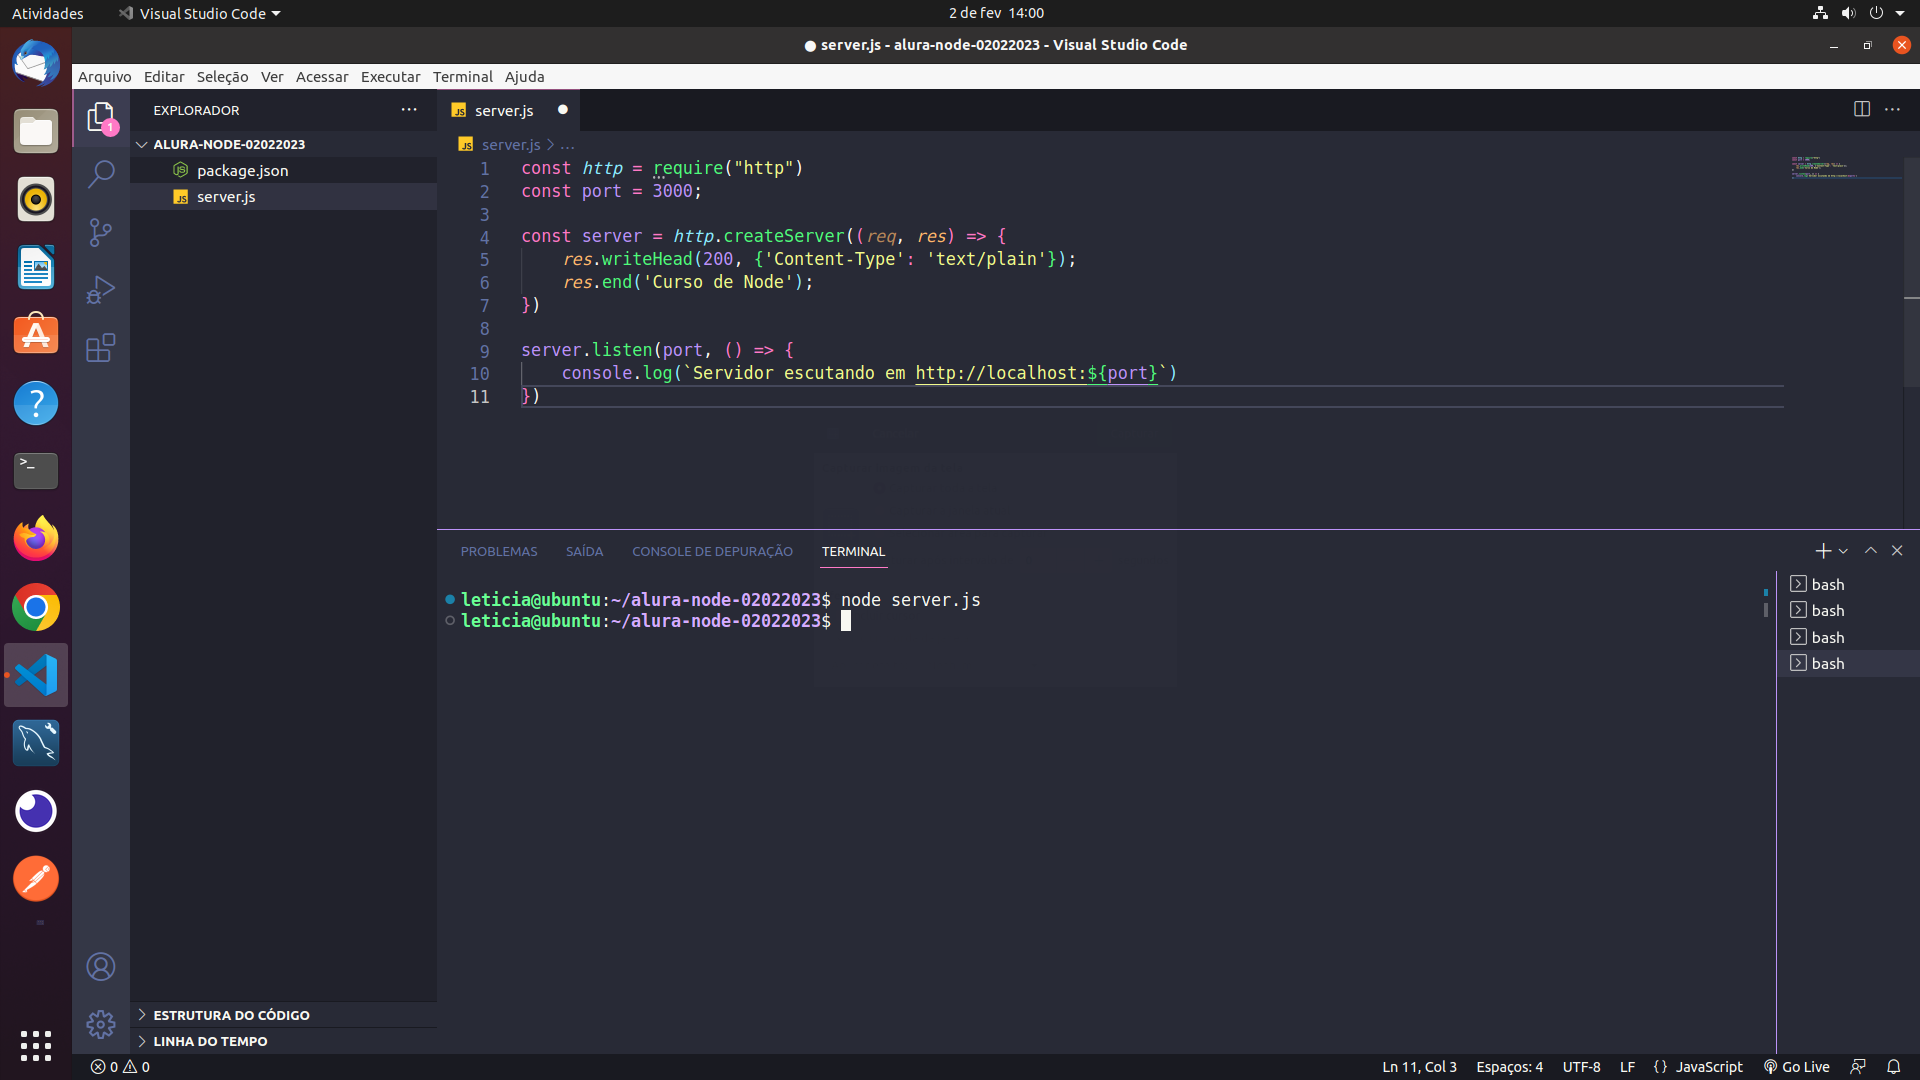Open Ubuntu Software from the dock
This screenshot has height=1080, width=1920.
(36, 335)
